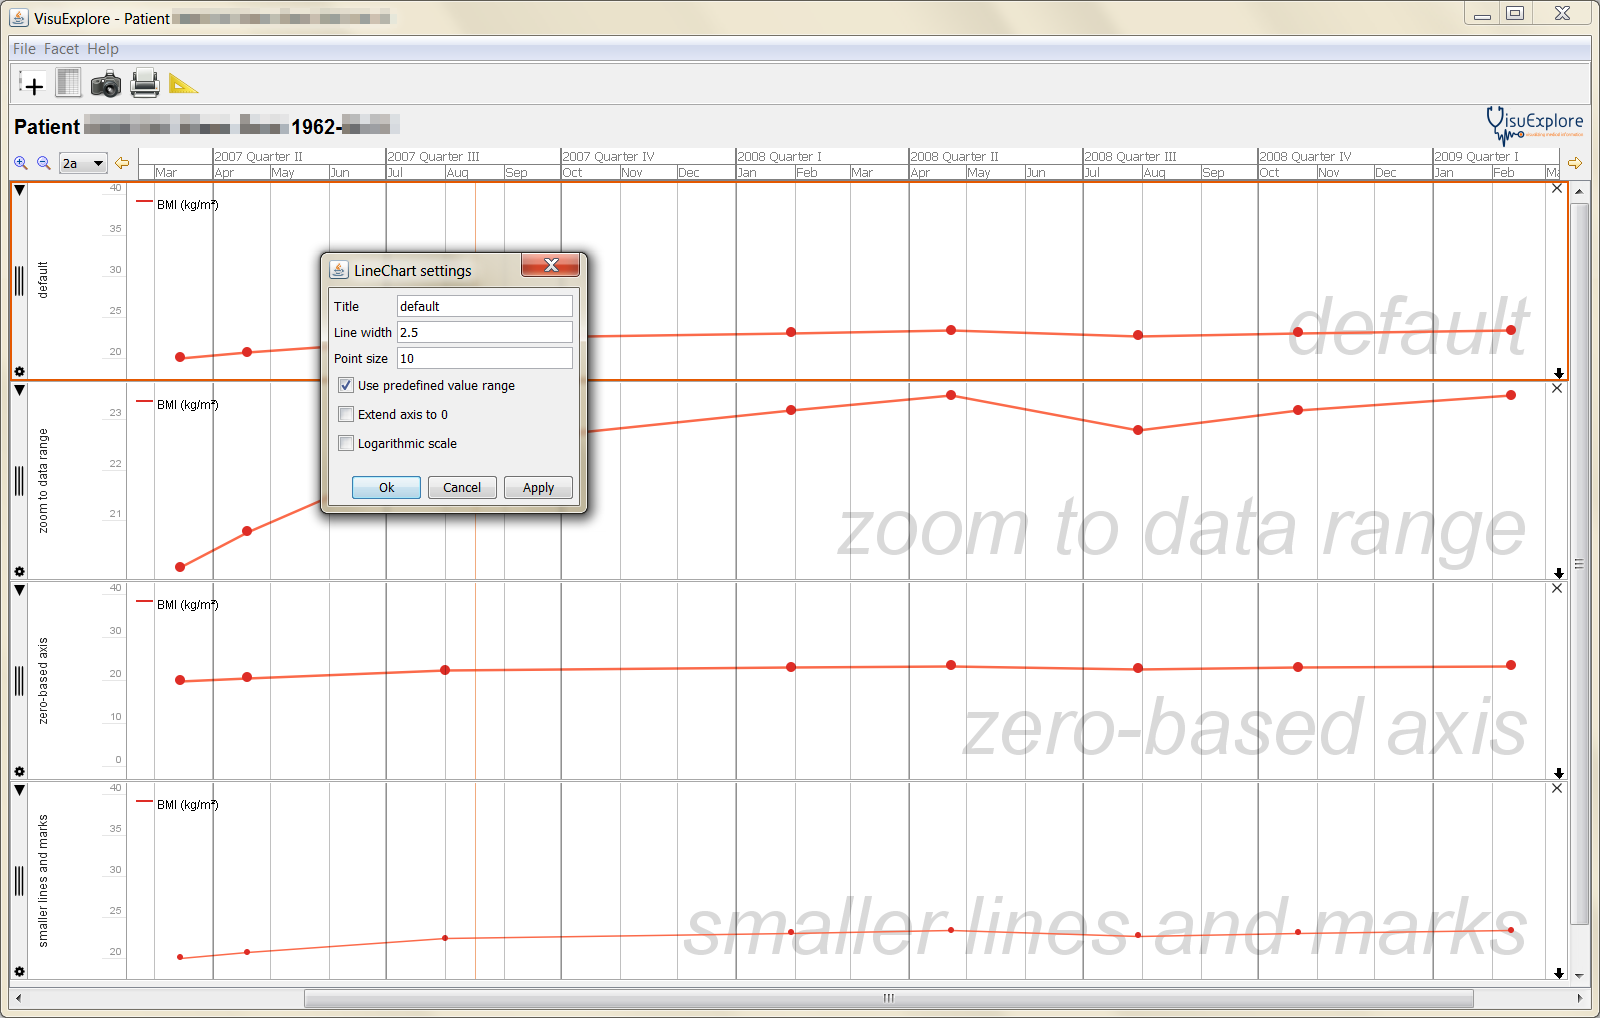
Task: Close the smaller lines and marks facet
Action: (x=1557, y=788)
